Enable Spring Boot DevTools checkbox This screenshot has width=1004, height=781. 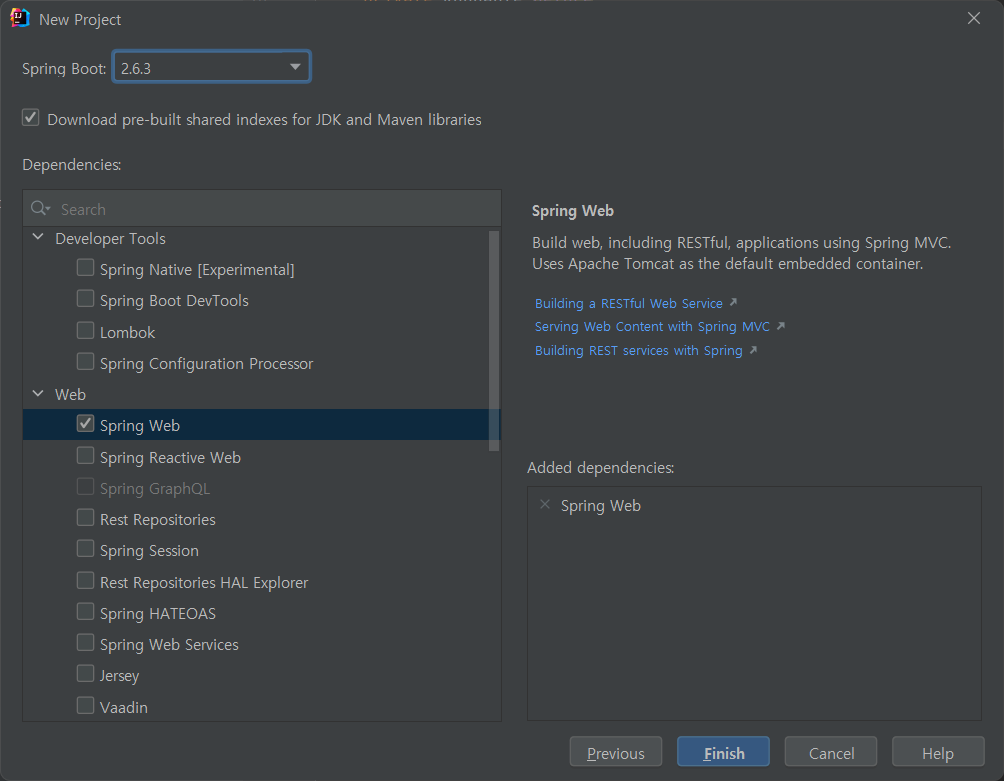(85, 298)
